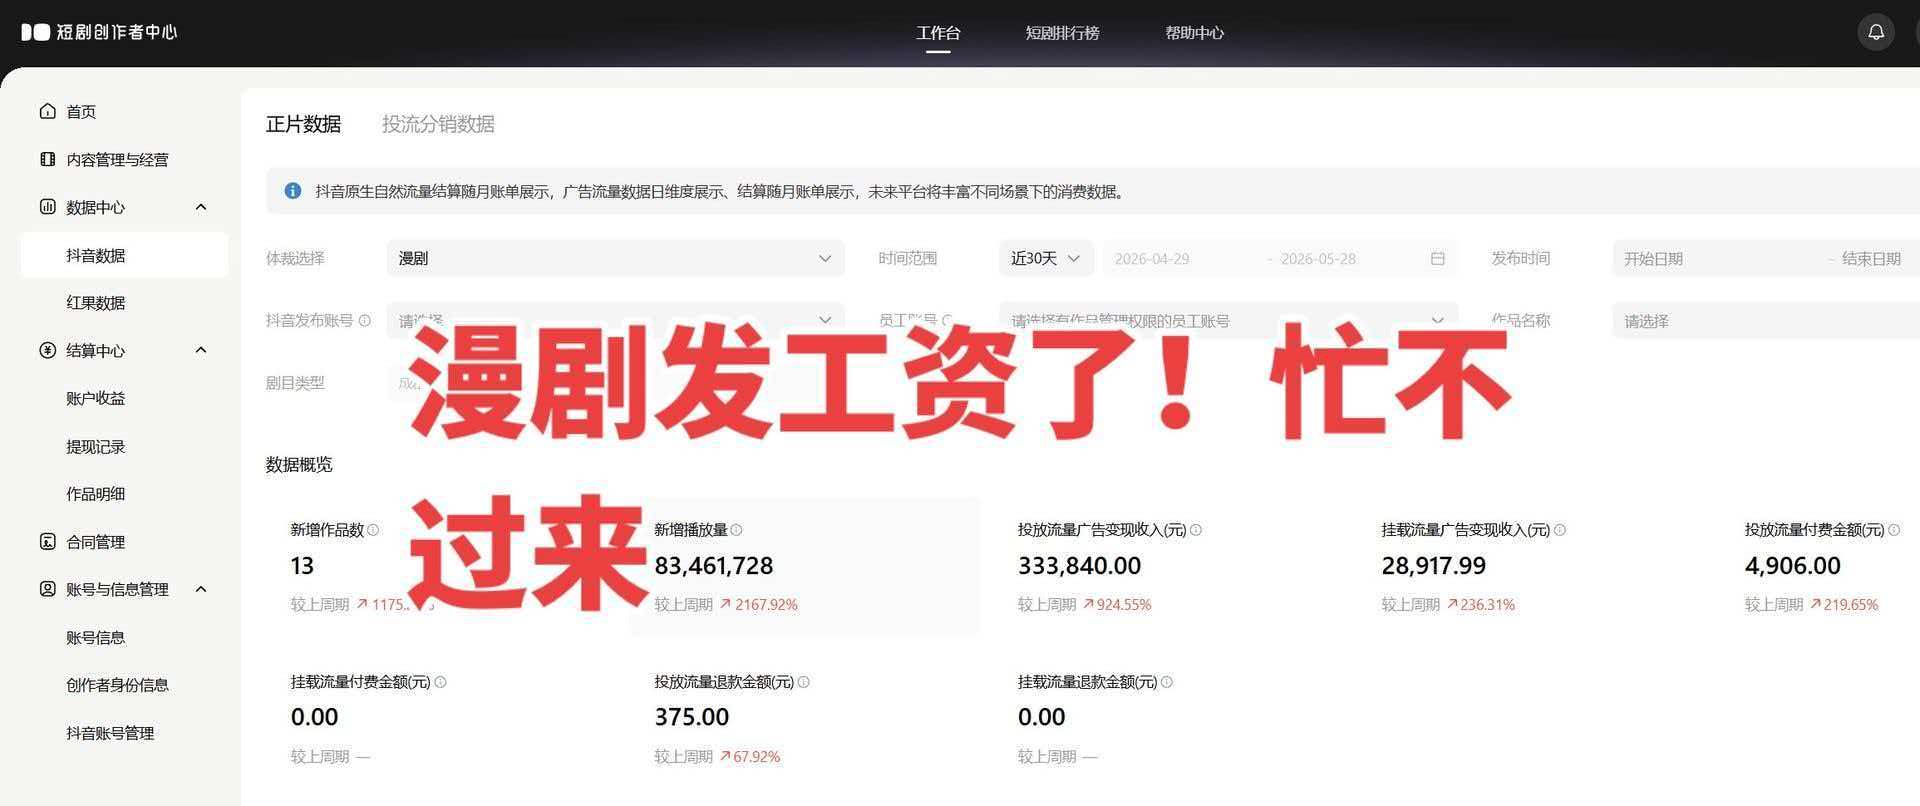Click the 数据中心 chart icon
This screenshot has height=806, width=1920.
pos(47,207)
